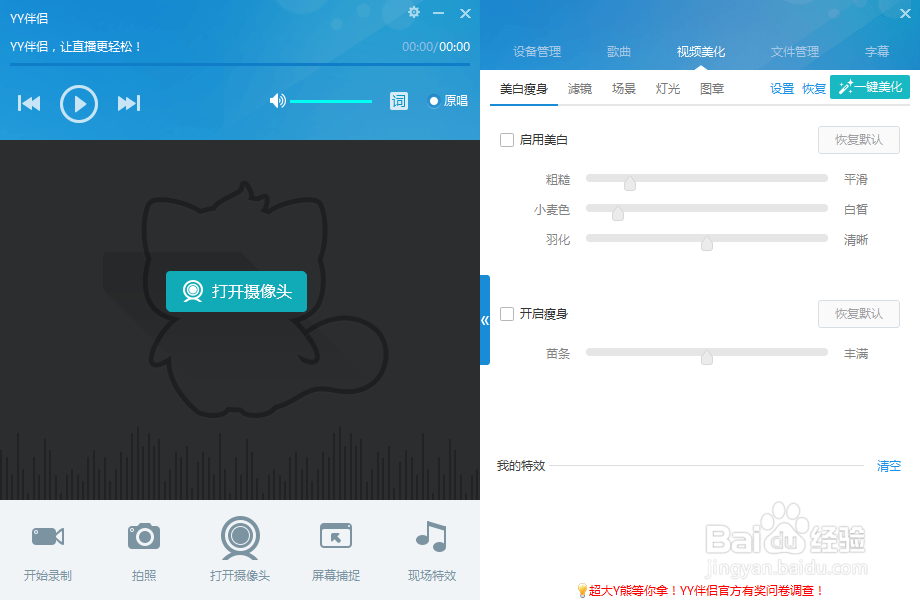This screenshot has height=600, width=920.
Task: Switch to the 图章 sub-tab
Action: (x=712, y=89)
